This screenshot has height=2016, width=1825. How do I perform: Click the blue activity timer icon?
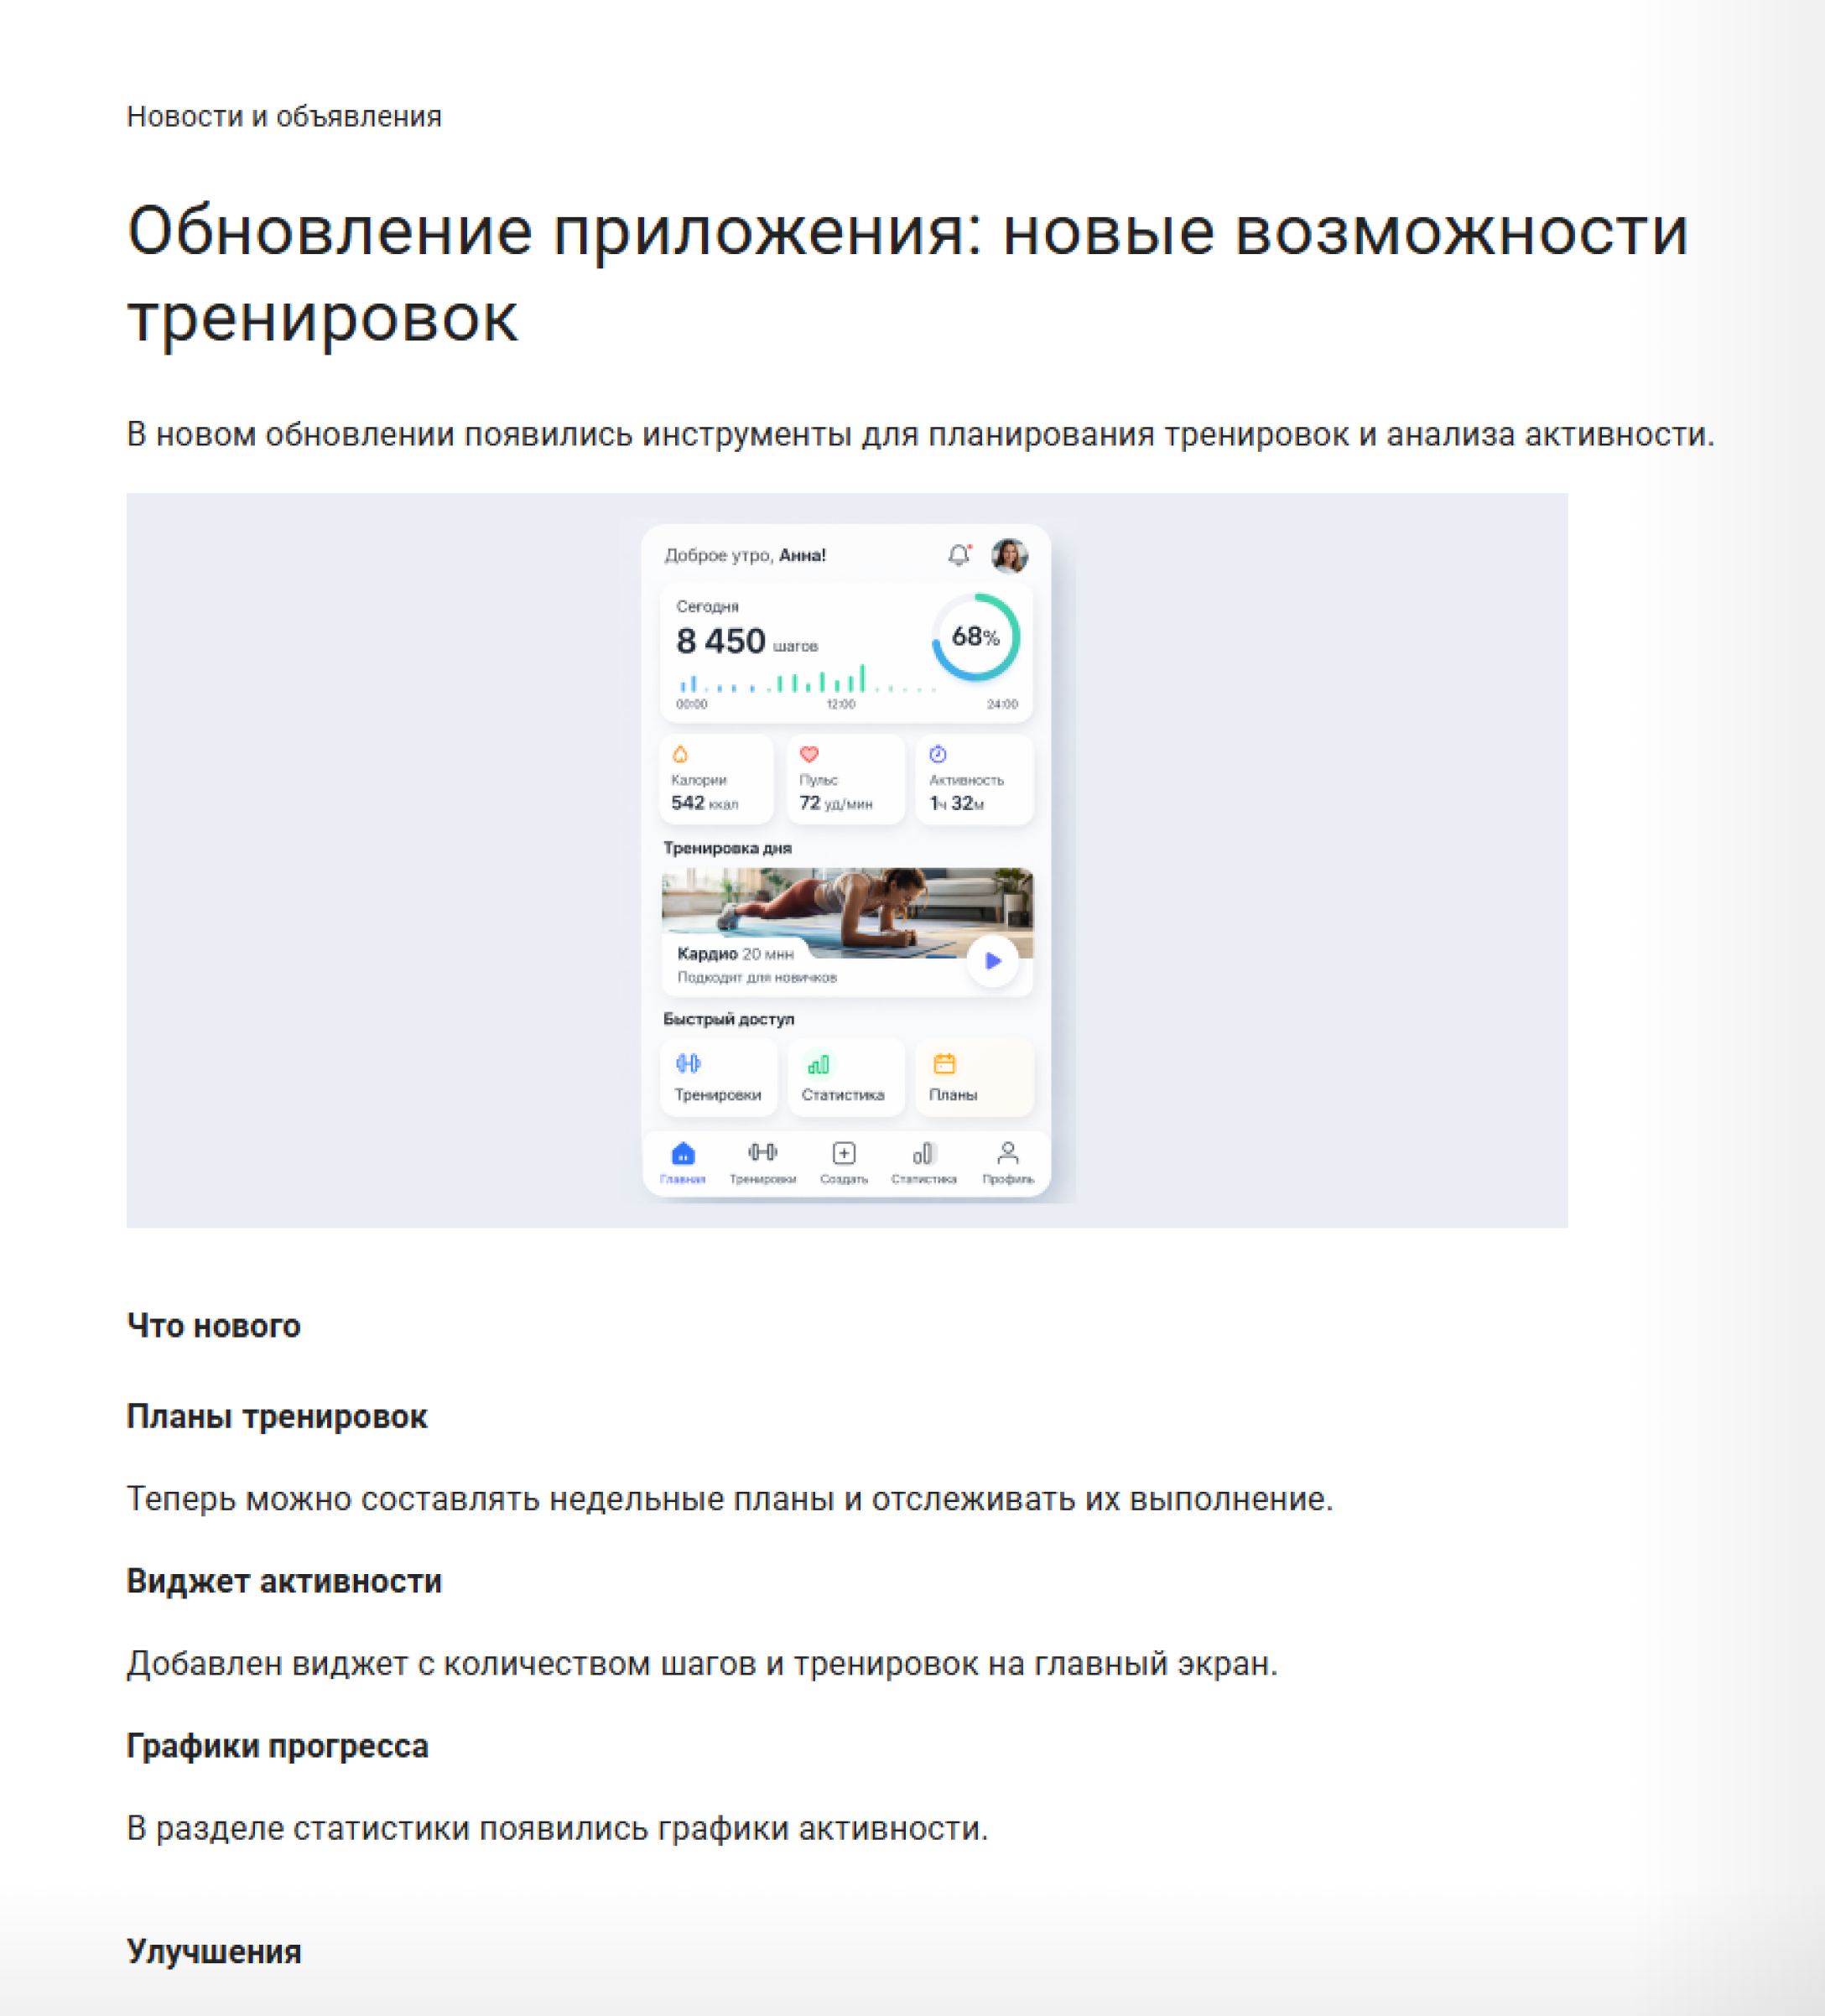(938, 754)
